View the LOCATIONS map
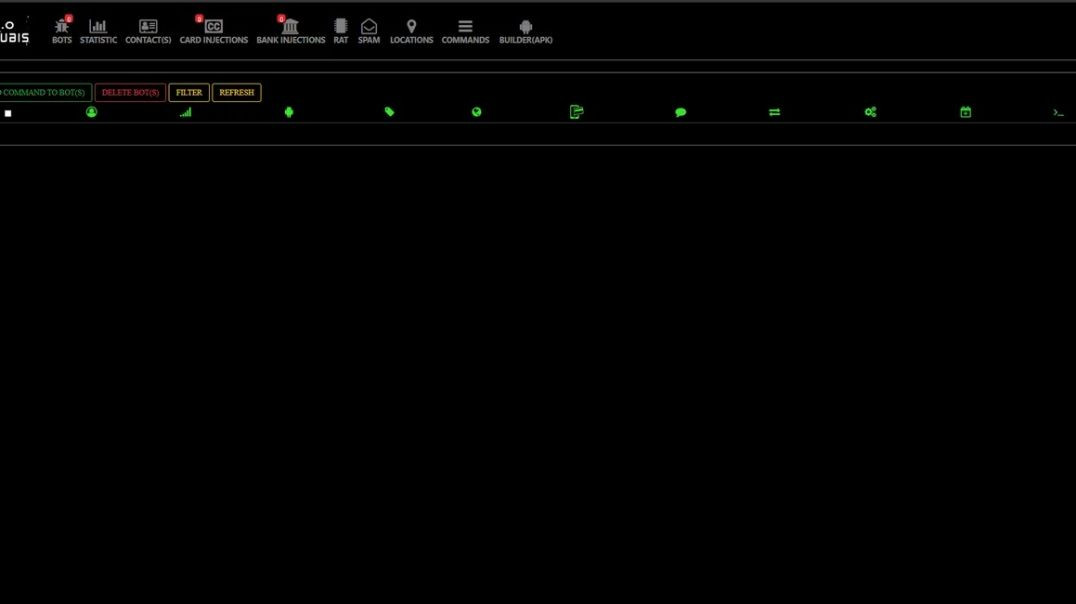The width and height of the screenshot is (1076, 604). click(411, 28)
